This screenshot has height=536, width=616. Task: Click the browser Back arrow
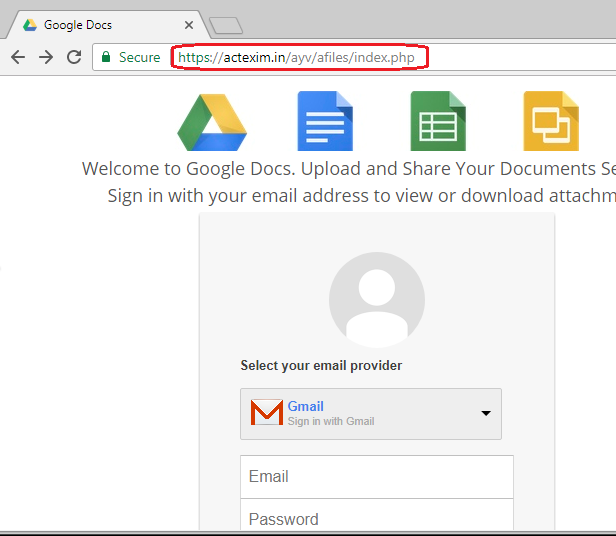18,57
